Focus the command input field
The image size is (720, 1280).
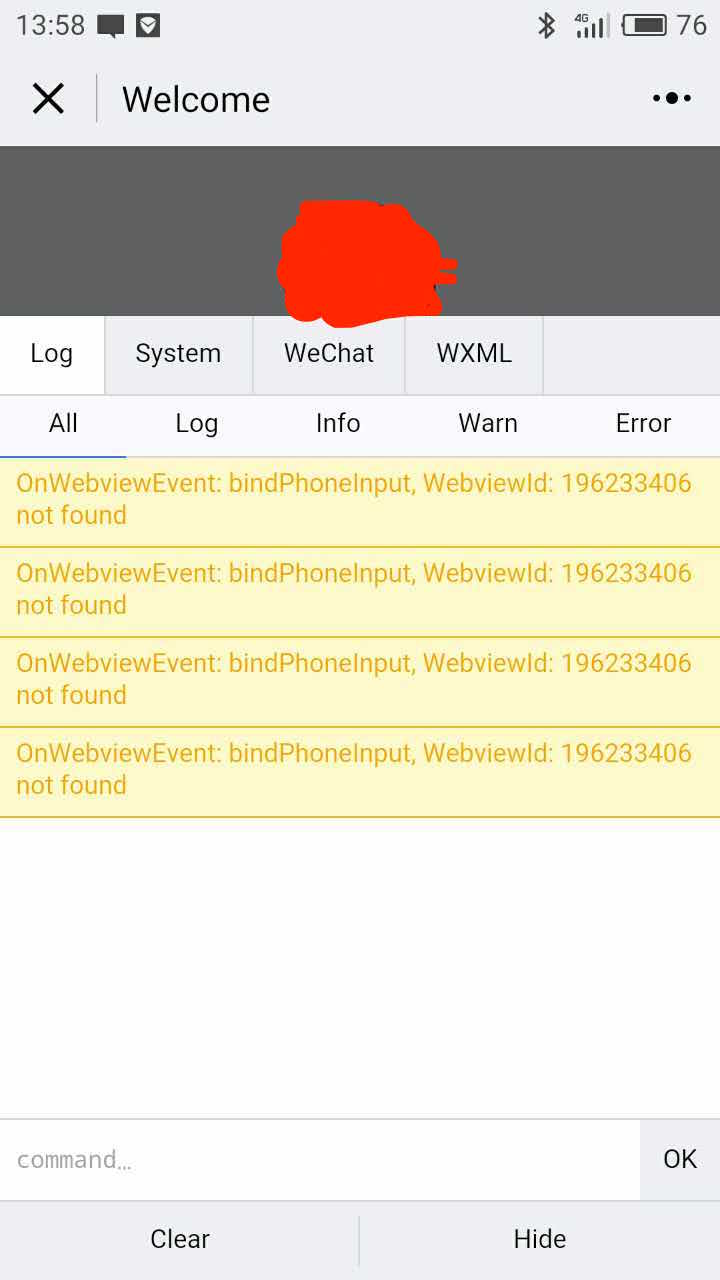click(x=320, y=1160)
